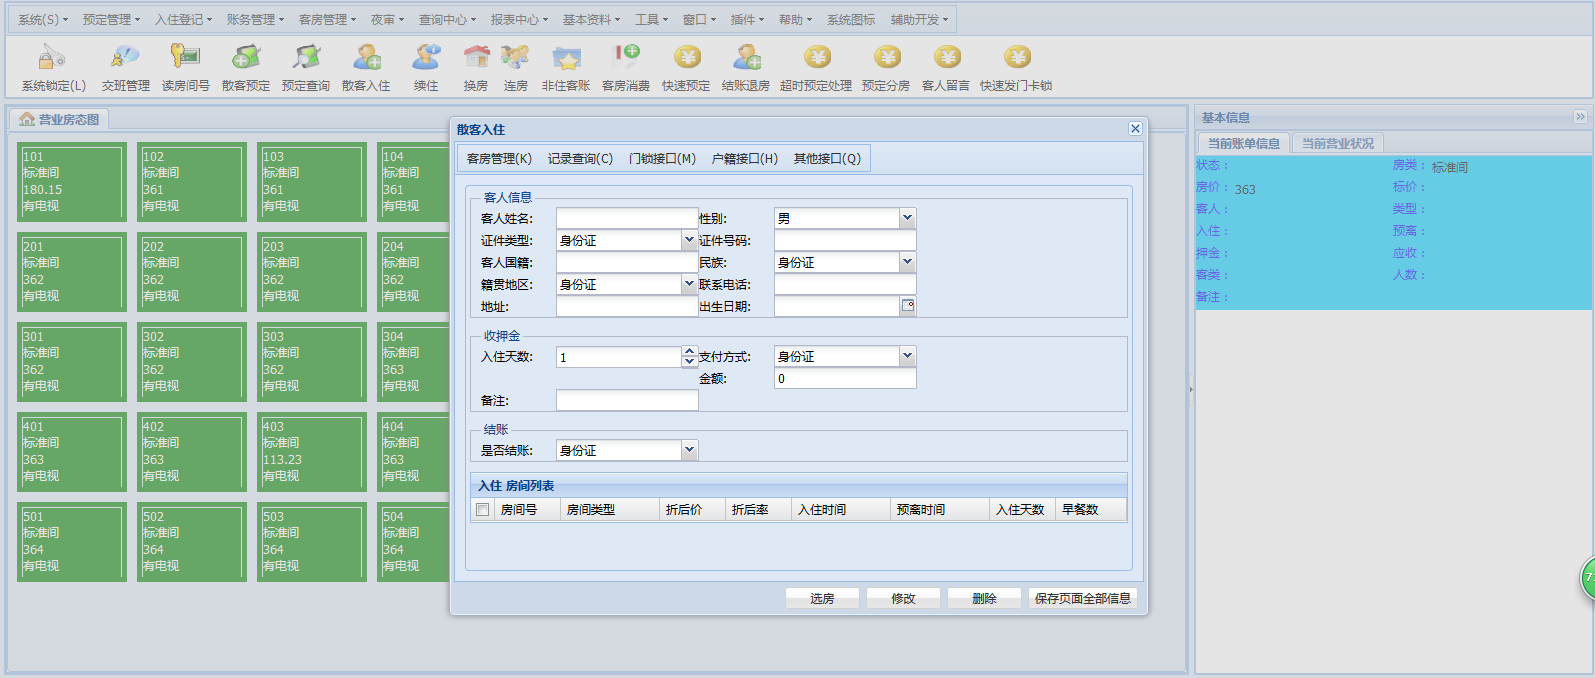Tick the select-all checkbox in 房间列表 header

[x=483, y=510]
